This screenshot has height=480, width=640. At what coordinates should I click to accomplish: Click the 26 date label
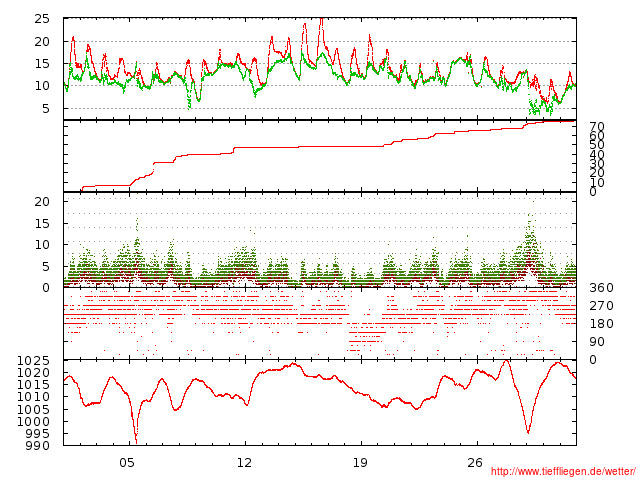(475, 462)
